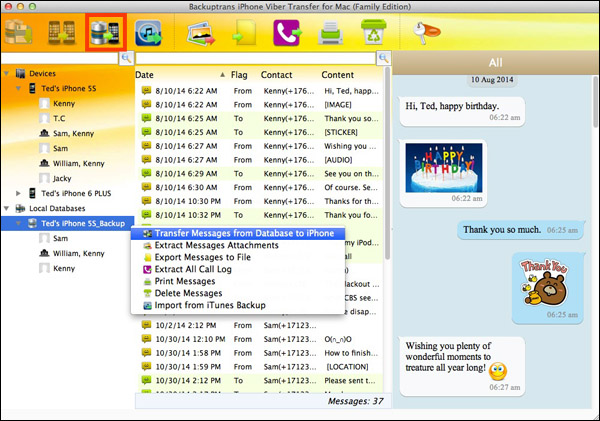Screen dimensions: 600x421
Task: Select Kenny under the backup database
Action: (x=64, y=268)
